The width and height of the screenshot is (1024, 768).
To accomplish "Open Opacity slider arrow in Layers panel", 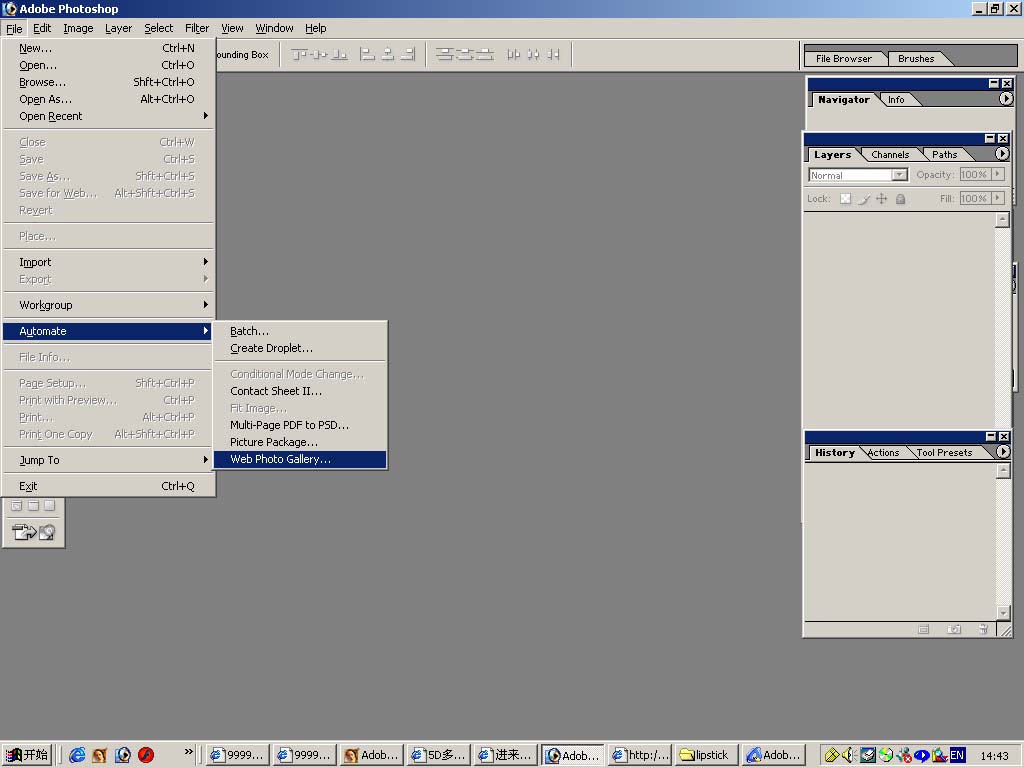I will [998, 174].
